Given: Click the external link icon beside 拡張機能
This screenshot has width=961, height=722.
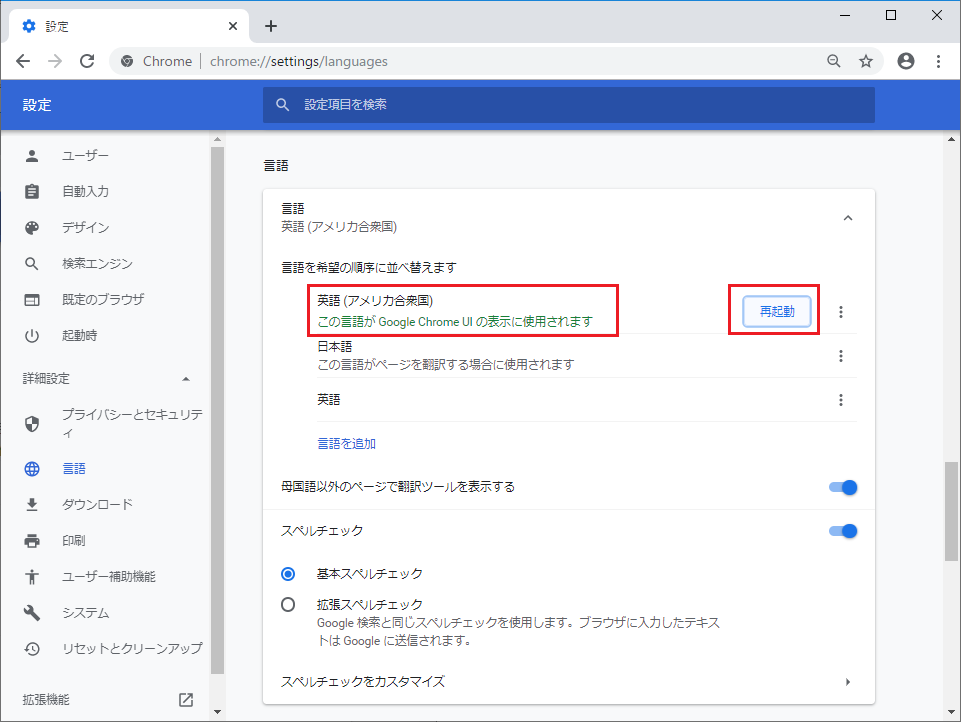Looking at the screenshot, I should pyautogui.click(x=186, y=700).
